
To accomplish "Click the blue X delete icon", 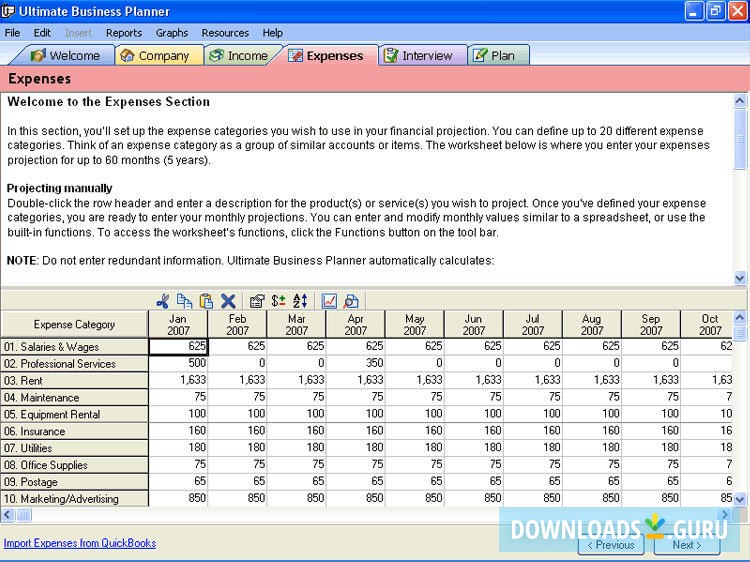I will [x=228, y=301].
